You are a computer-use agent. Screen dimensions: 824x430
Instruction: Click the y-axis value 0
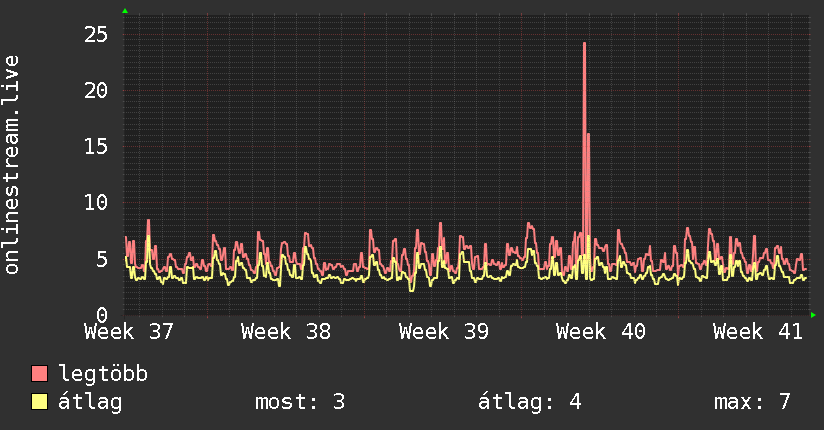click(x=102, y=315)
